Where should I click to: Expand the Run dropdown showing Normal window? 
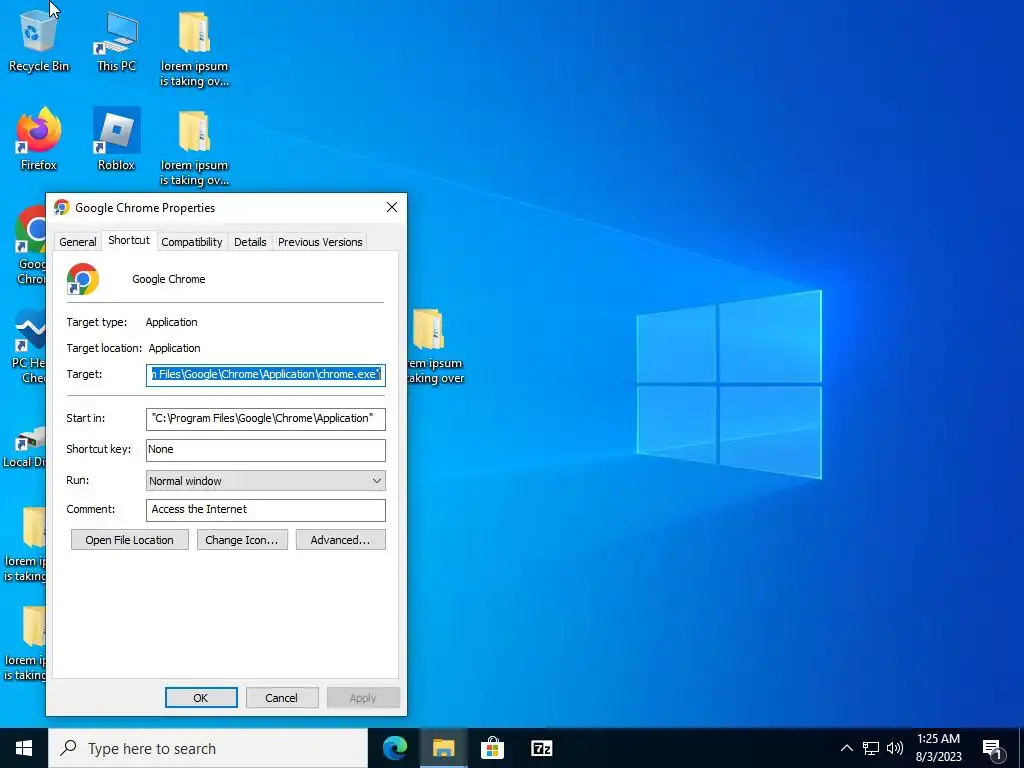pos(266,481)
